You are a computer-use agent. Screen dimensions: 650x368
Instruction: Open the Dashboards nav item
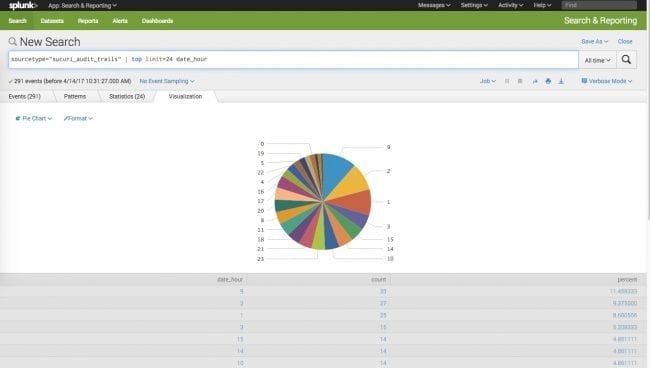pos(158,21)
